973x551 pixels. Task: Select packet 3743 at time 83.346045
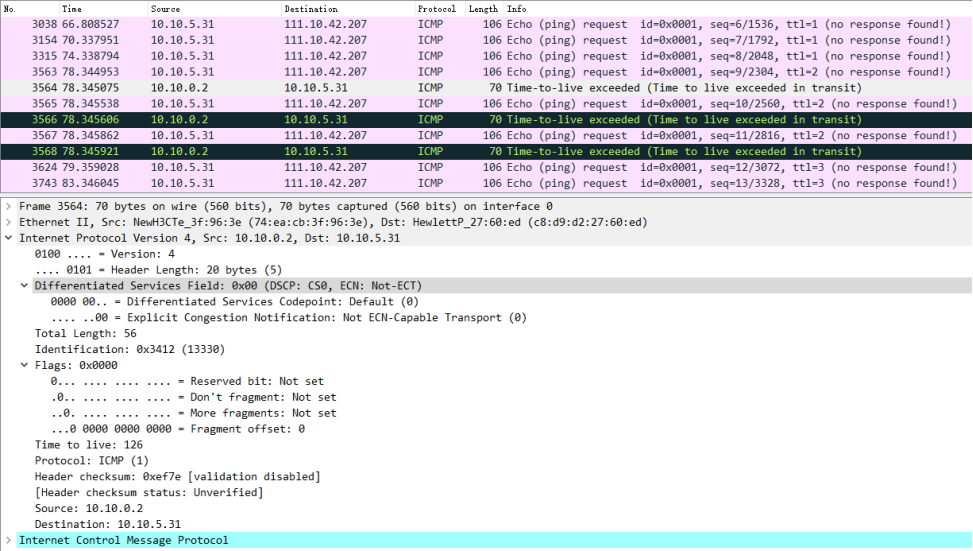pyautogui.click(x=486, y=183)
